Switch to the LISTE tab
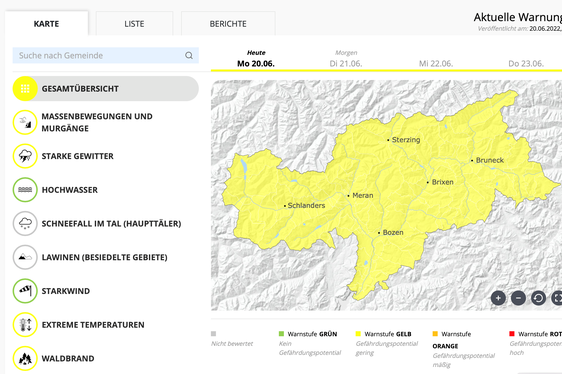This screenshot has width=562, height=374. (x=134, y=24)
